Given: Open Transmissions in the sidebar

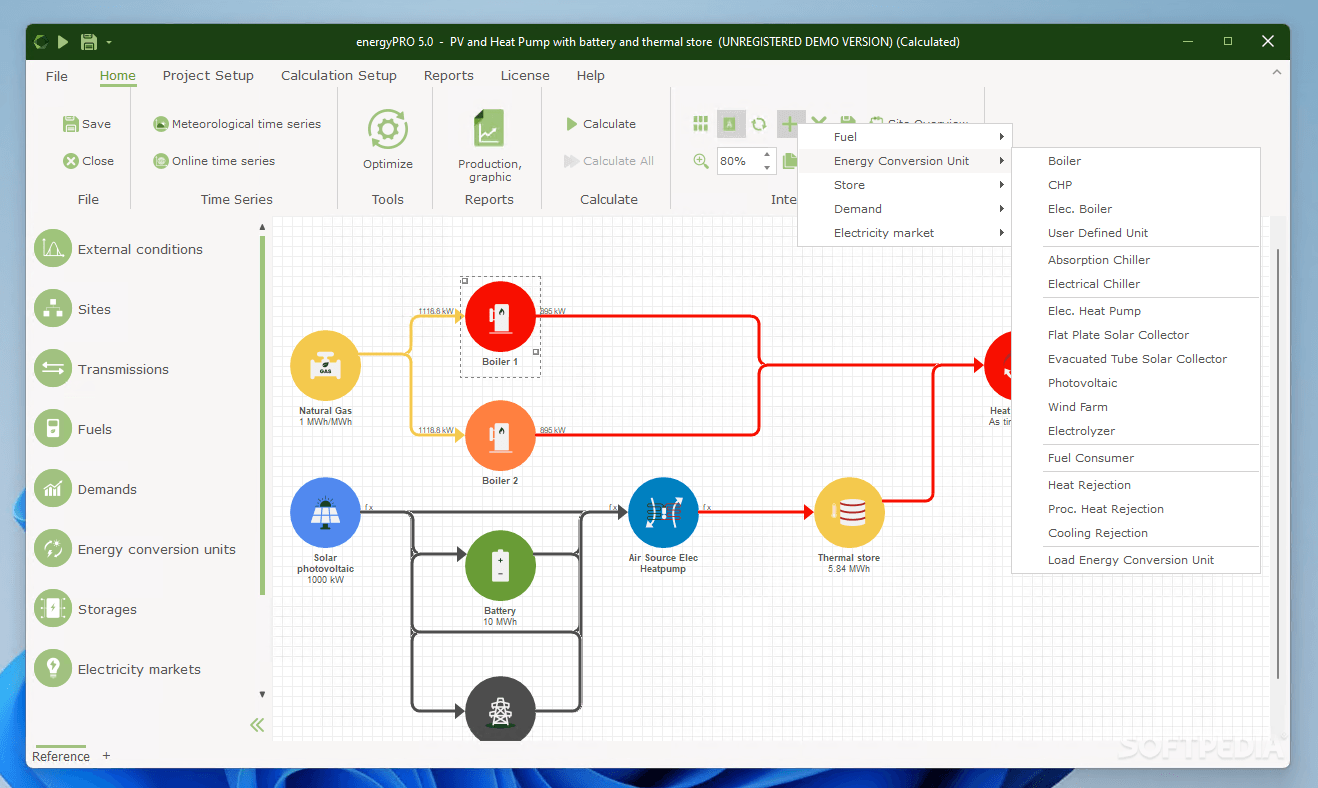Looking at the screenshot, I should coord(102,369).
